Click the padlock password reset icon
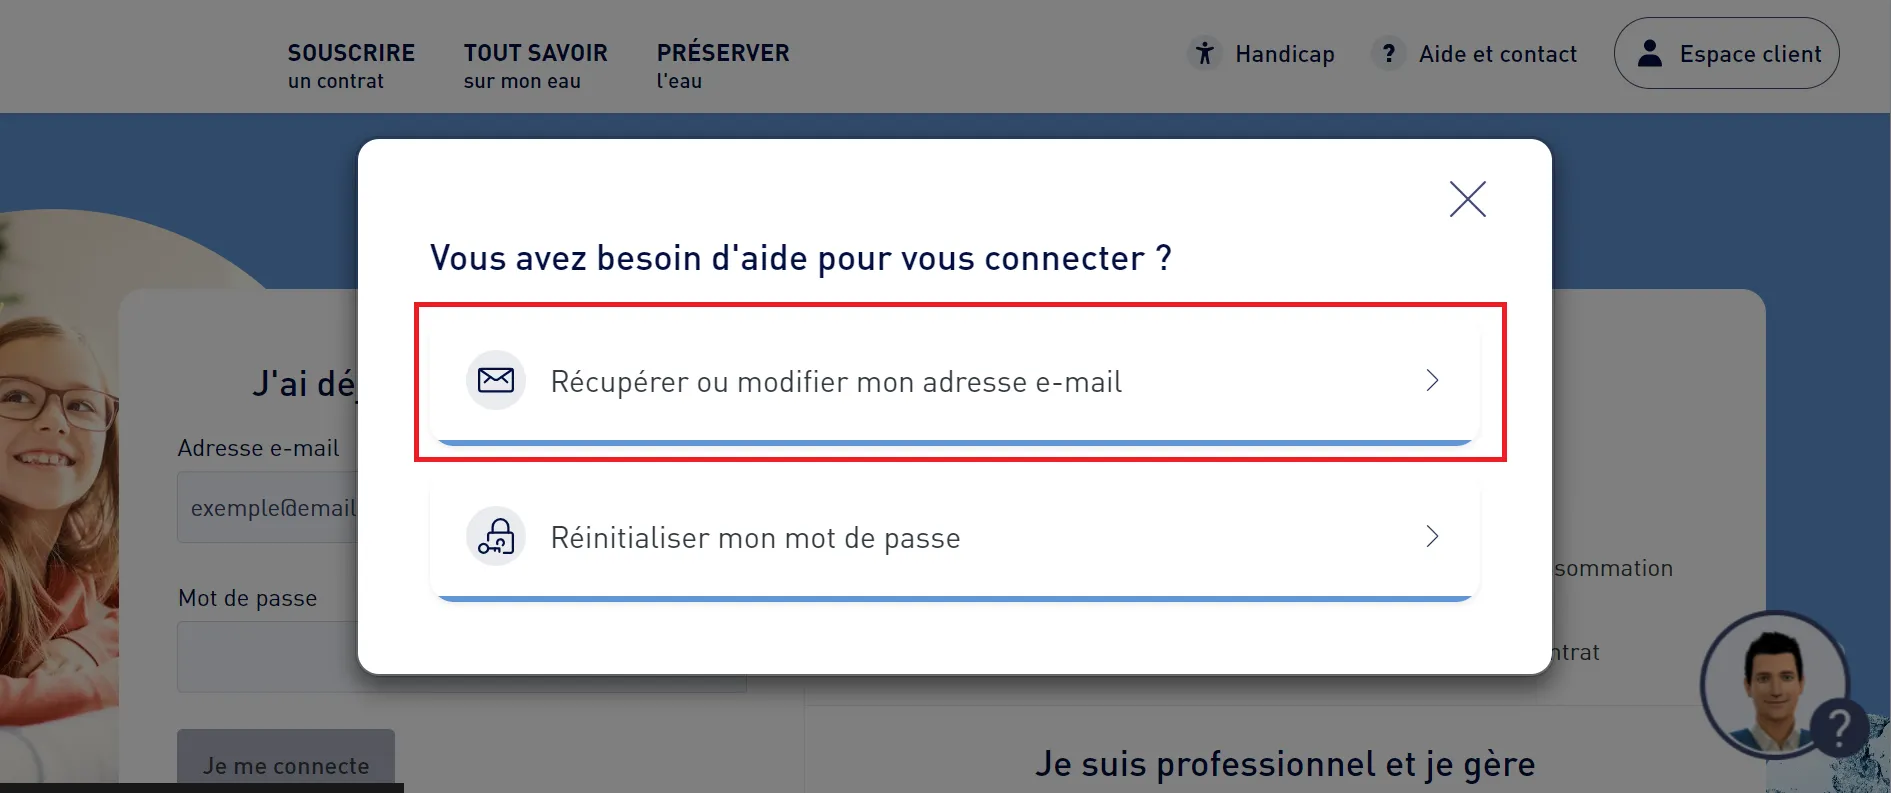Screen dimensions: 1891x793 tap(496, 537)
